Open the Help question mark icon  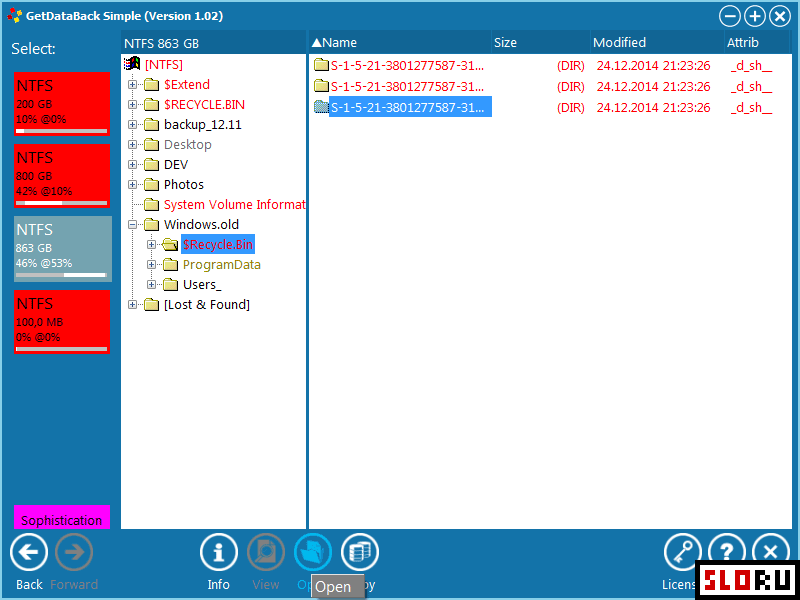tap(727, 552)
